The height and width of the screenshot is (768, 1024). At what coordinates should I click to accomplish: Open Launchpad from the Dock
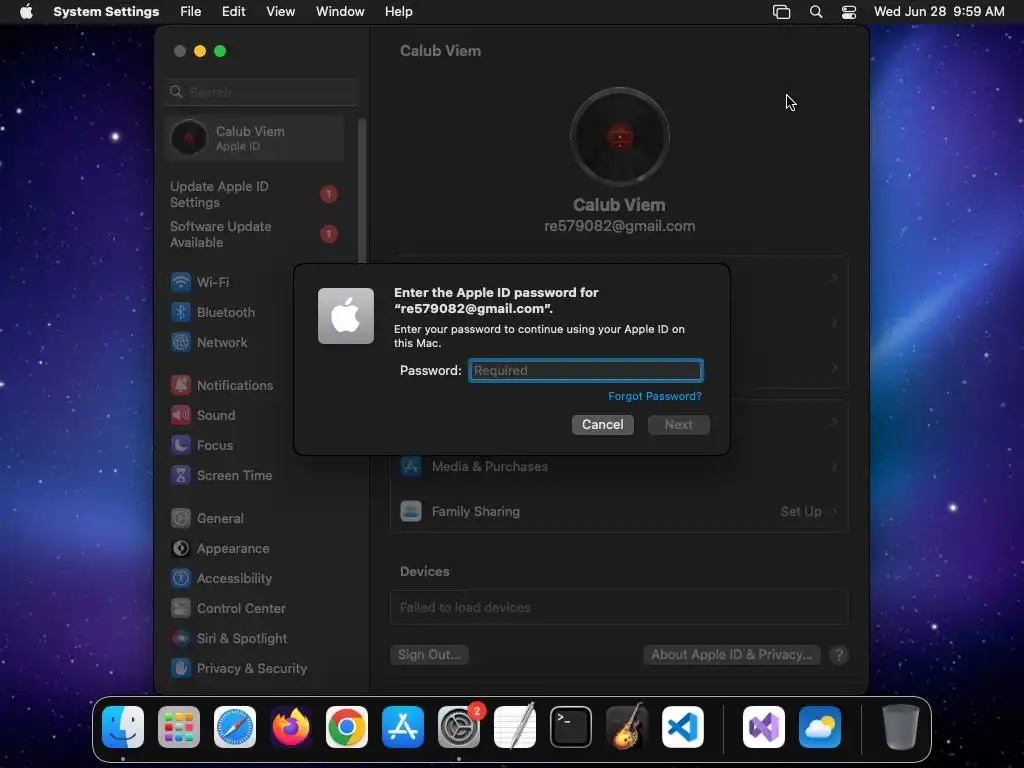pos(179,727)
